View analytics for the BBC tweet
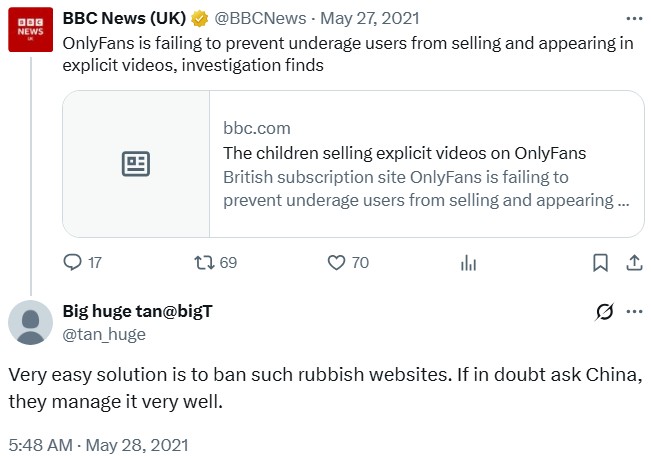651x456 pixels. (467, 263)
